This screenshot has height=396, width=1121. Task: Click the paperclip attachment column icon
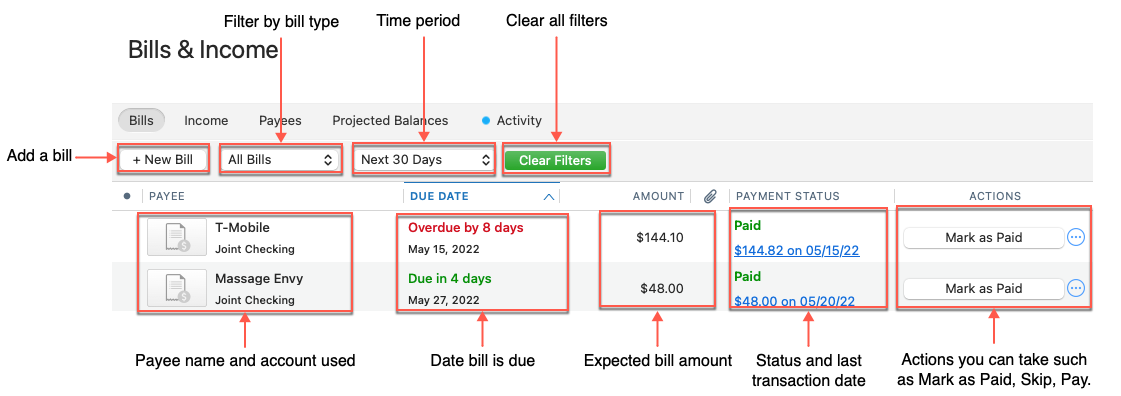point(709,196)
